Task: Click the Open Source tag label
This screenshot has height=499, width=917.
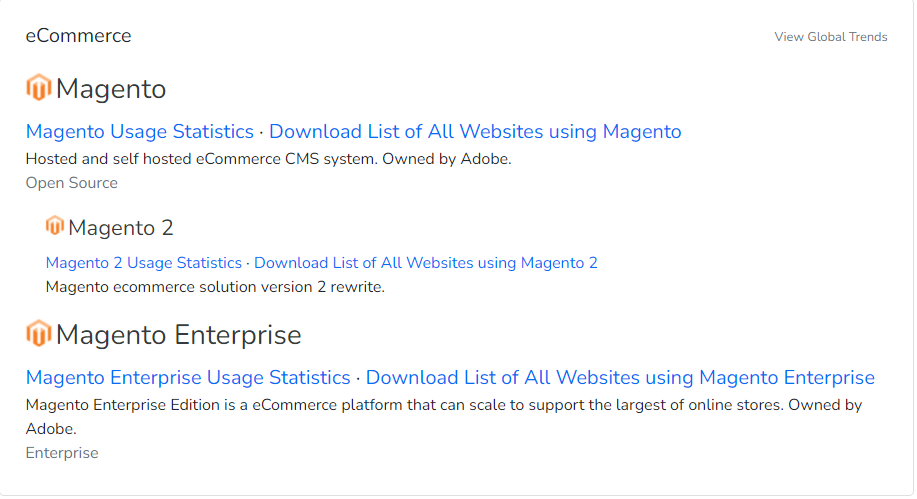Action: click(72, 183)
